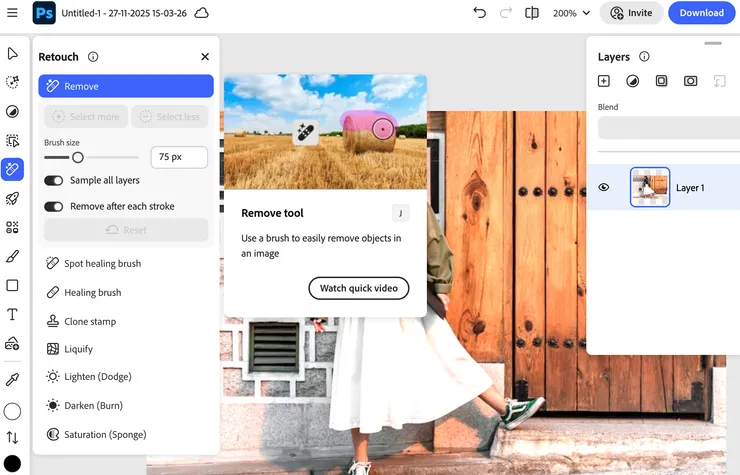Image resolution: width=740 pixels, height=475 pixels.
Task: Click the add new layer icon
Action: click(x=603, y=81)
